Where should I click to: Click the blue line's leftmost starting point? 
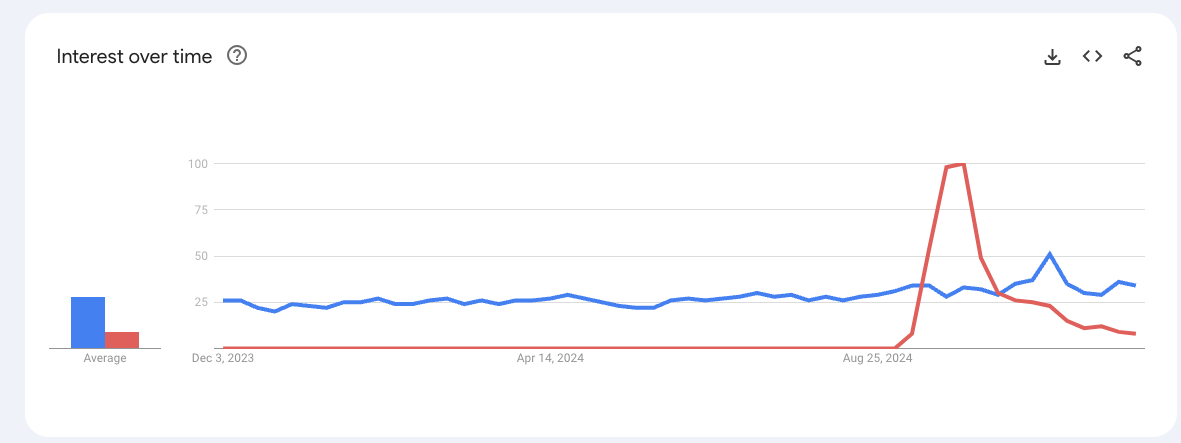click(x=224, y=300)
